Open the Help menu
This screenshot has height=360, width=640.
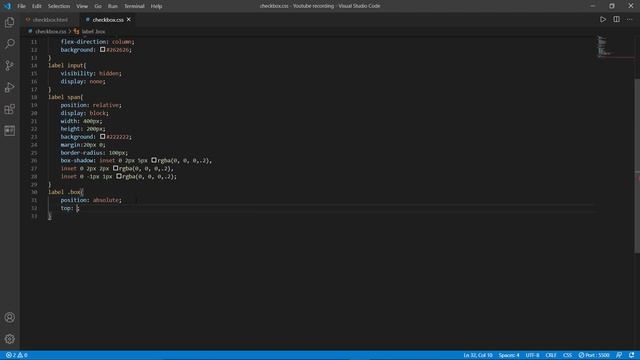click(156, 6)
